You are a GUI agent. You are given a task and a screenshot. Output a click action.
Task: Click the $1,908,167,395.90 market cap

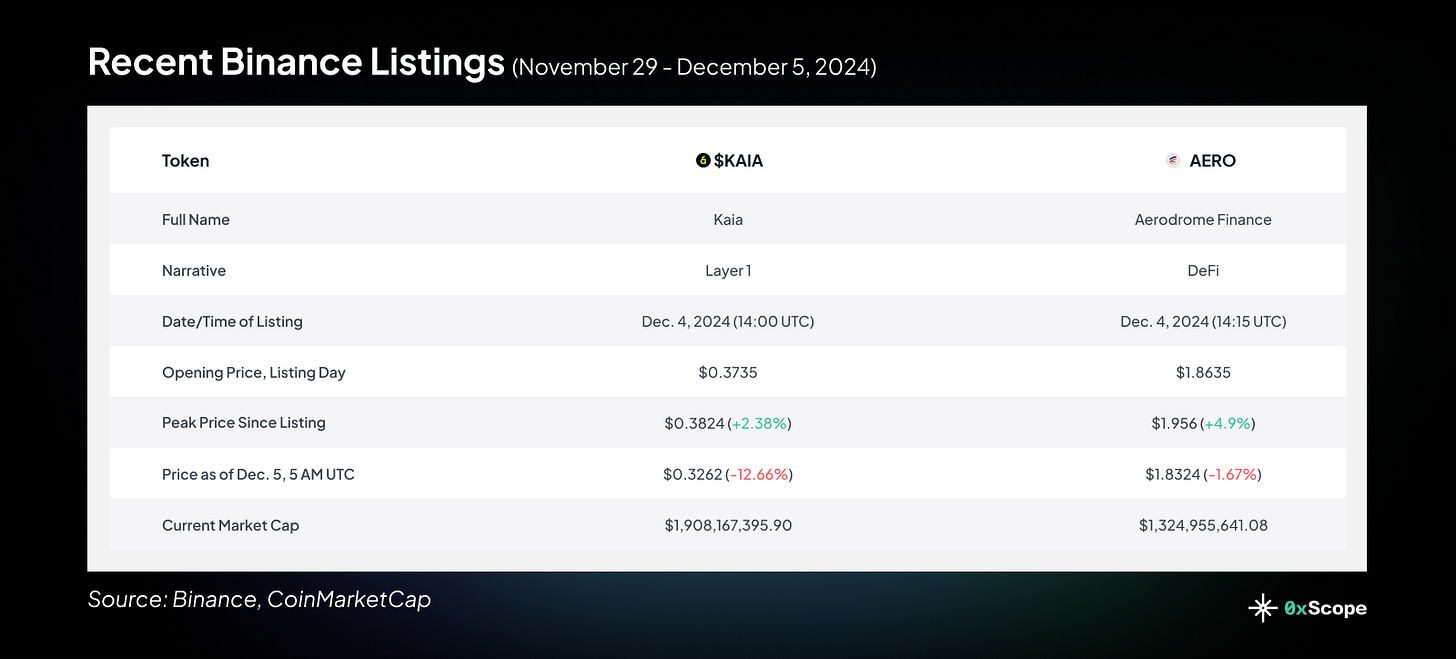(x=728, y=525)
